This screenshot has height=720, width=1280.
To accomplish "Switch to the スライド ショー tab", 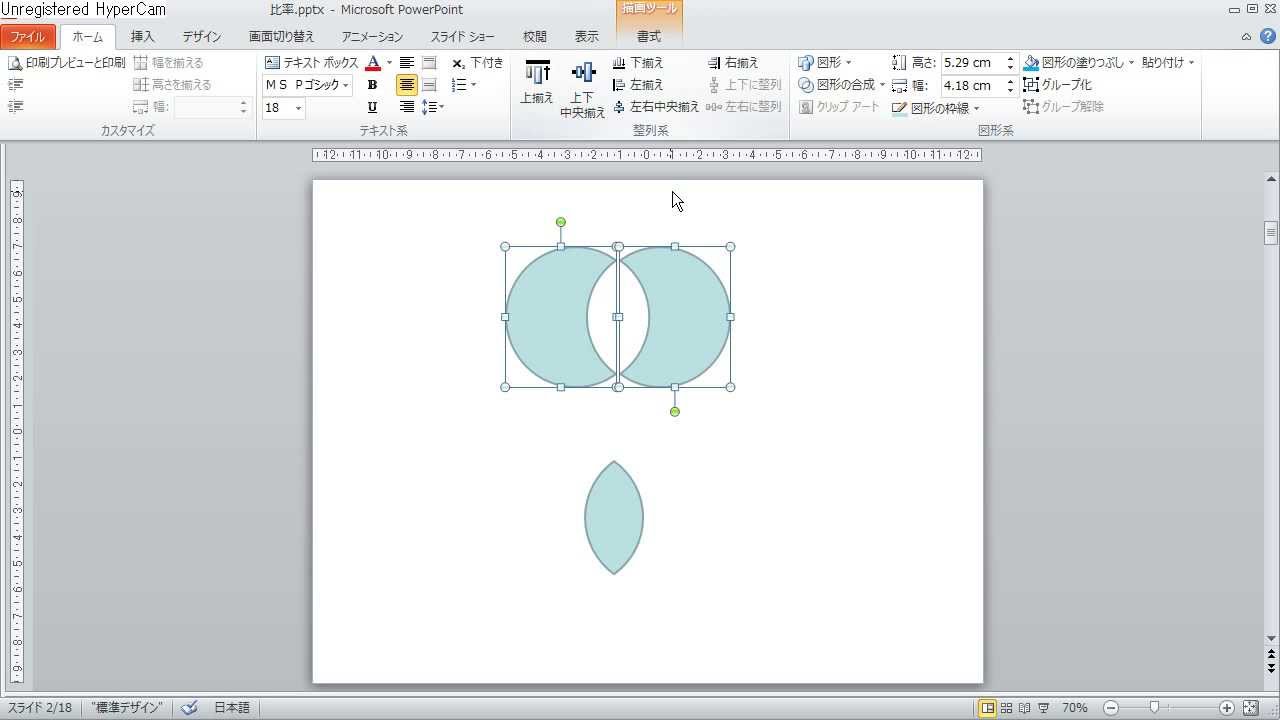I will [x=463, y=36].
